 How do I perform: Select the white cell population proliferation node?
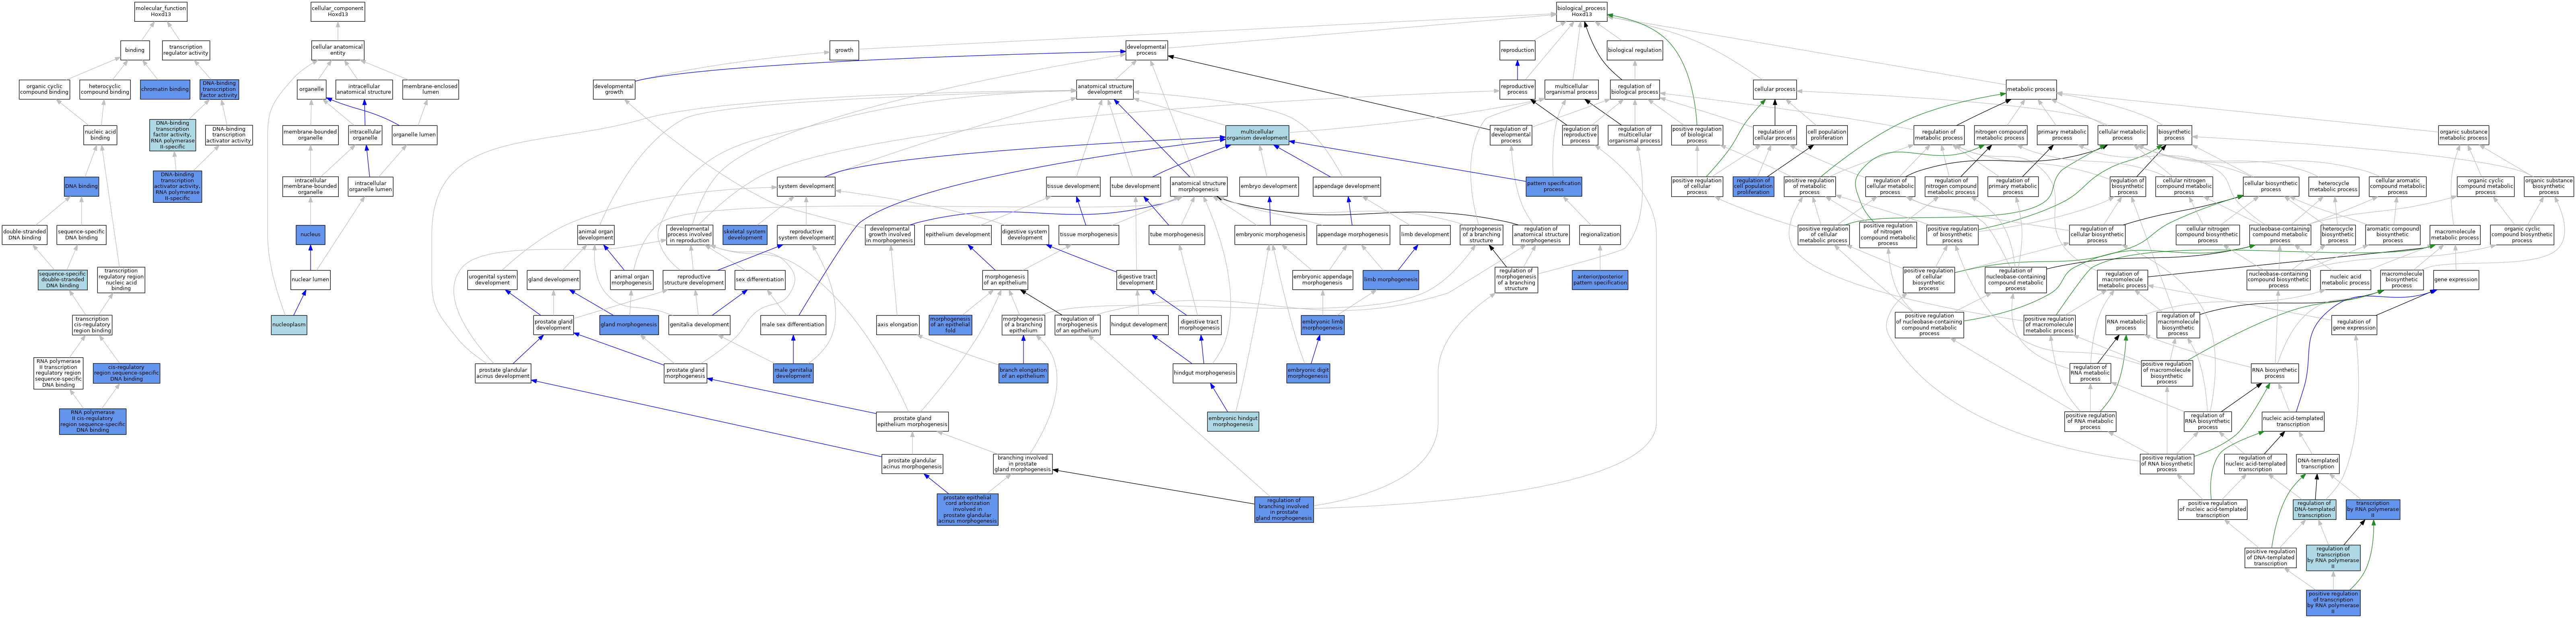pos(1826,135)
